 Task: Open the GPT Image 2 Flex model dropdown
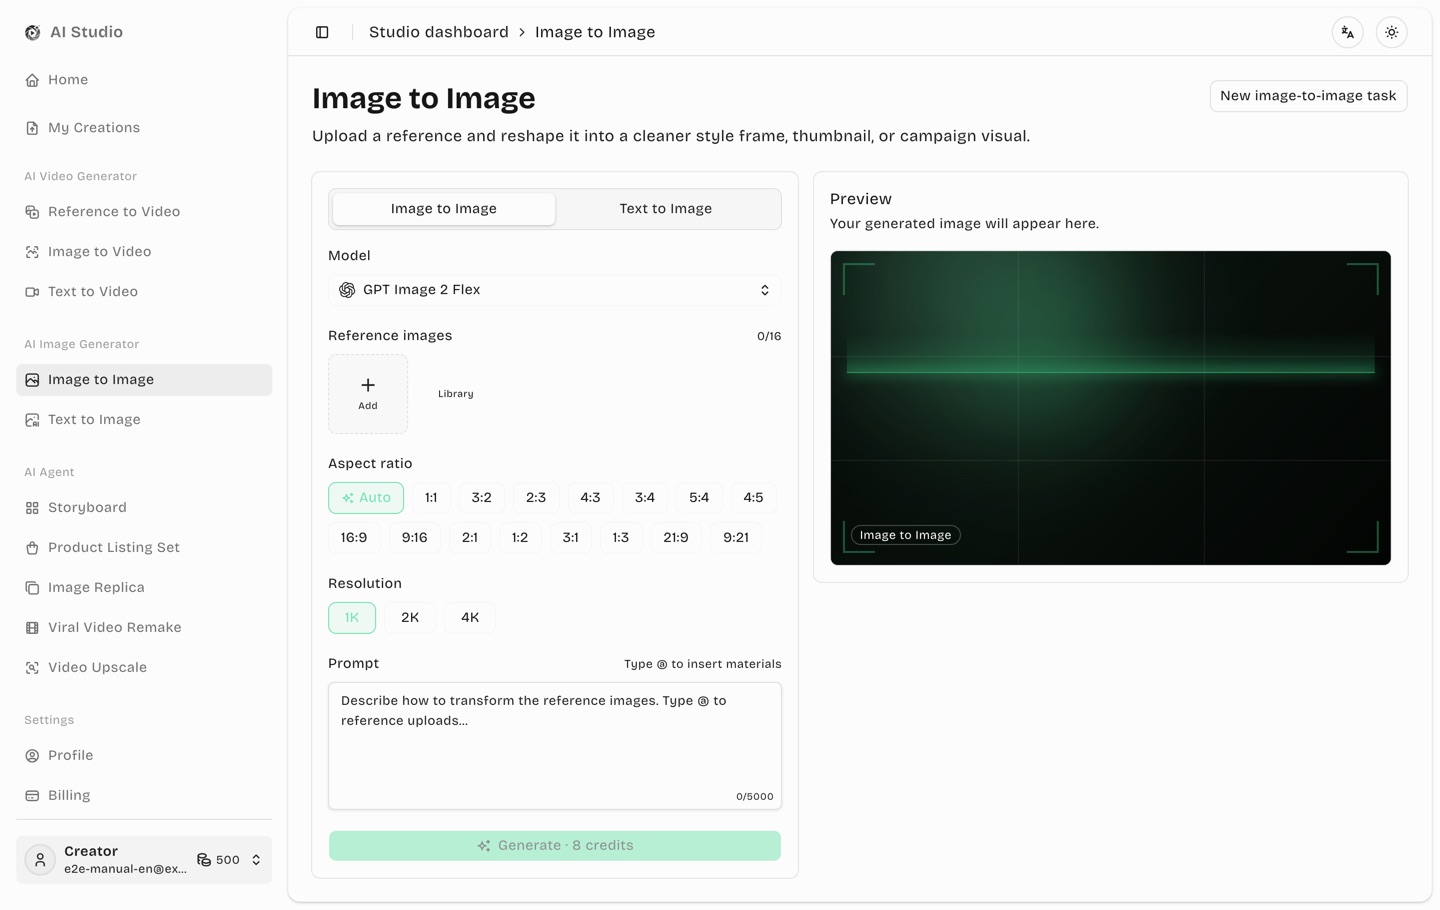pyautogui.click(x=555, y=290)
